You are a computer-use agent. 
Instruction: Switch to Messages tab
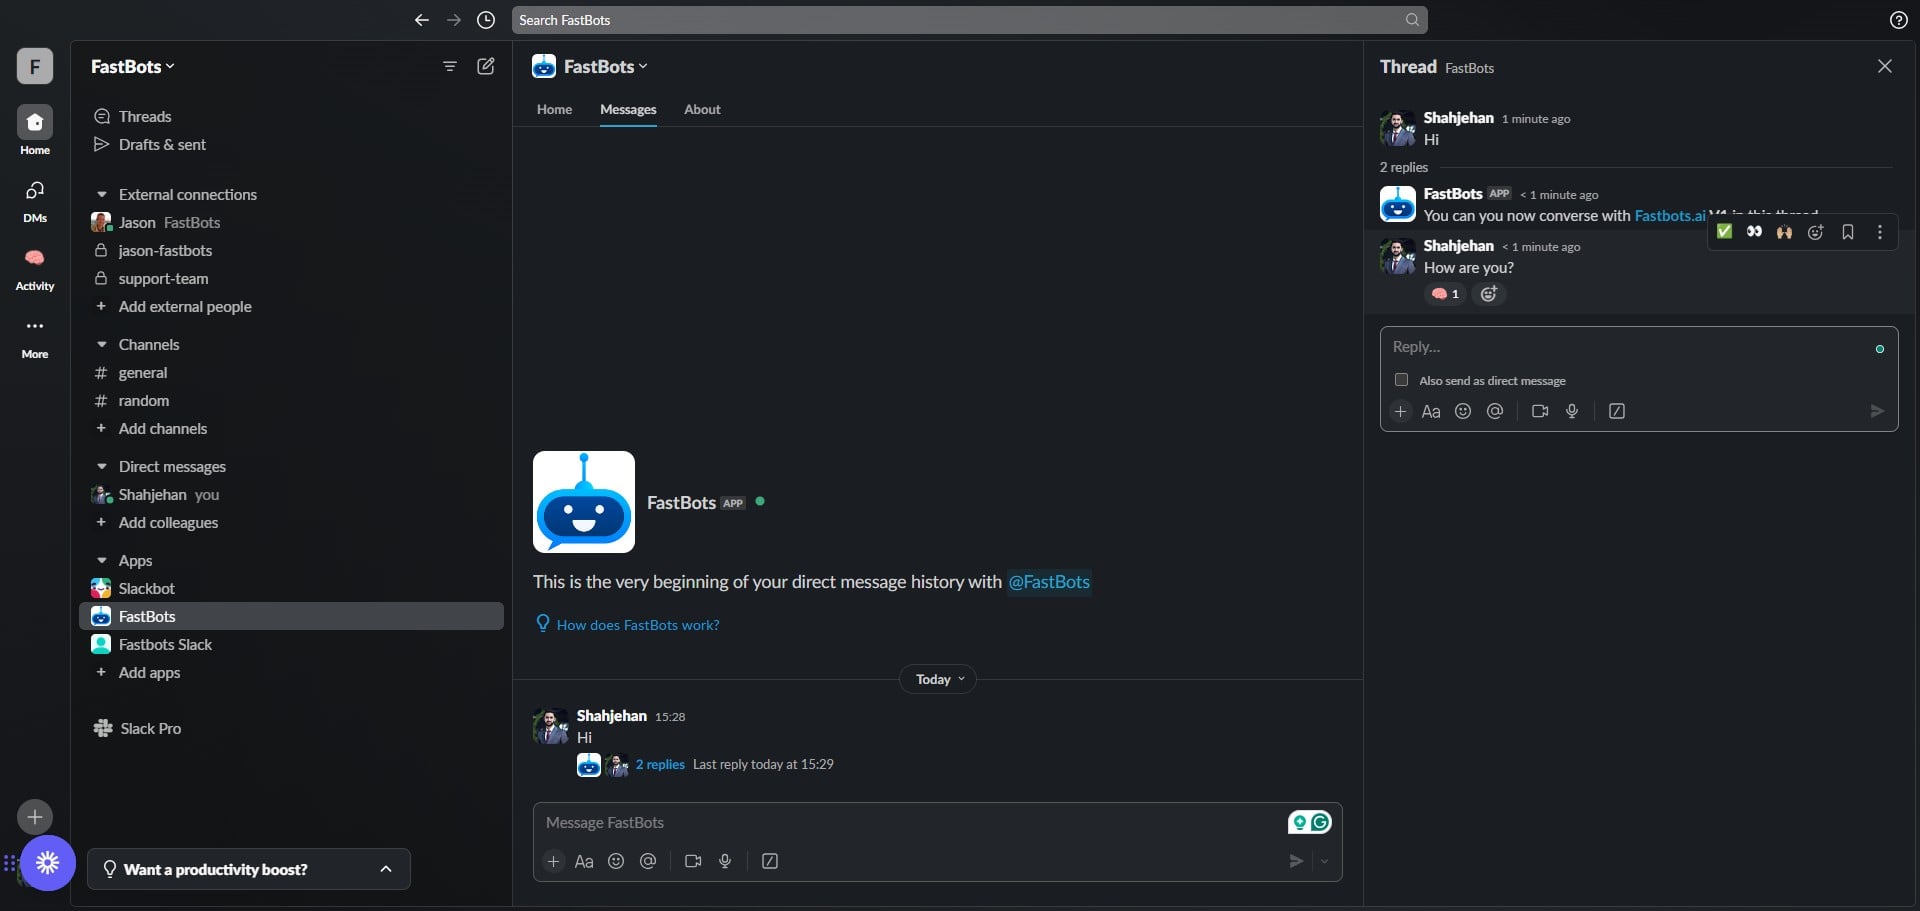(628, 109)
